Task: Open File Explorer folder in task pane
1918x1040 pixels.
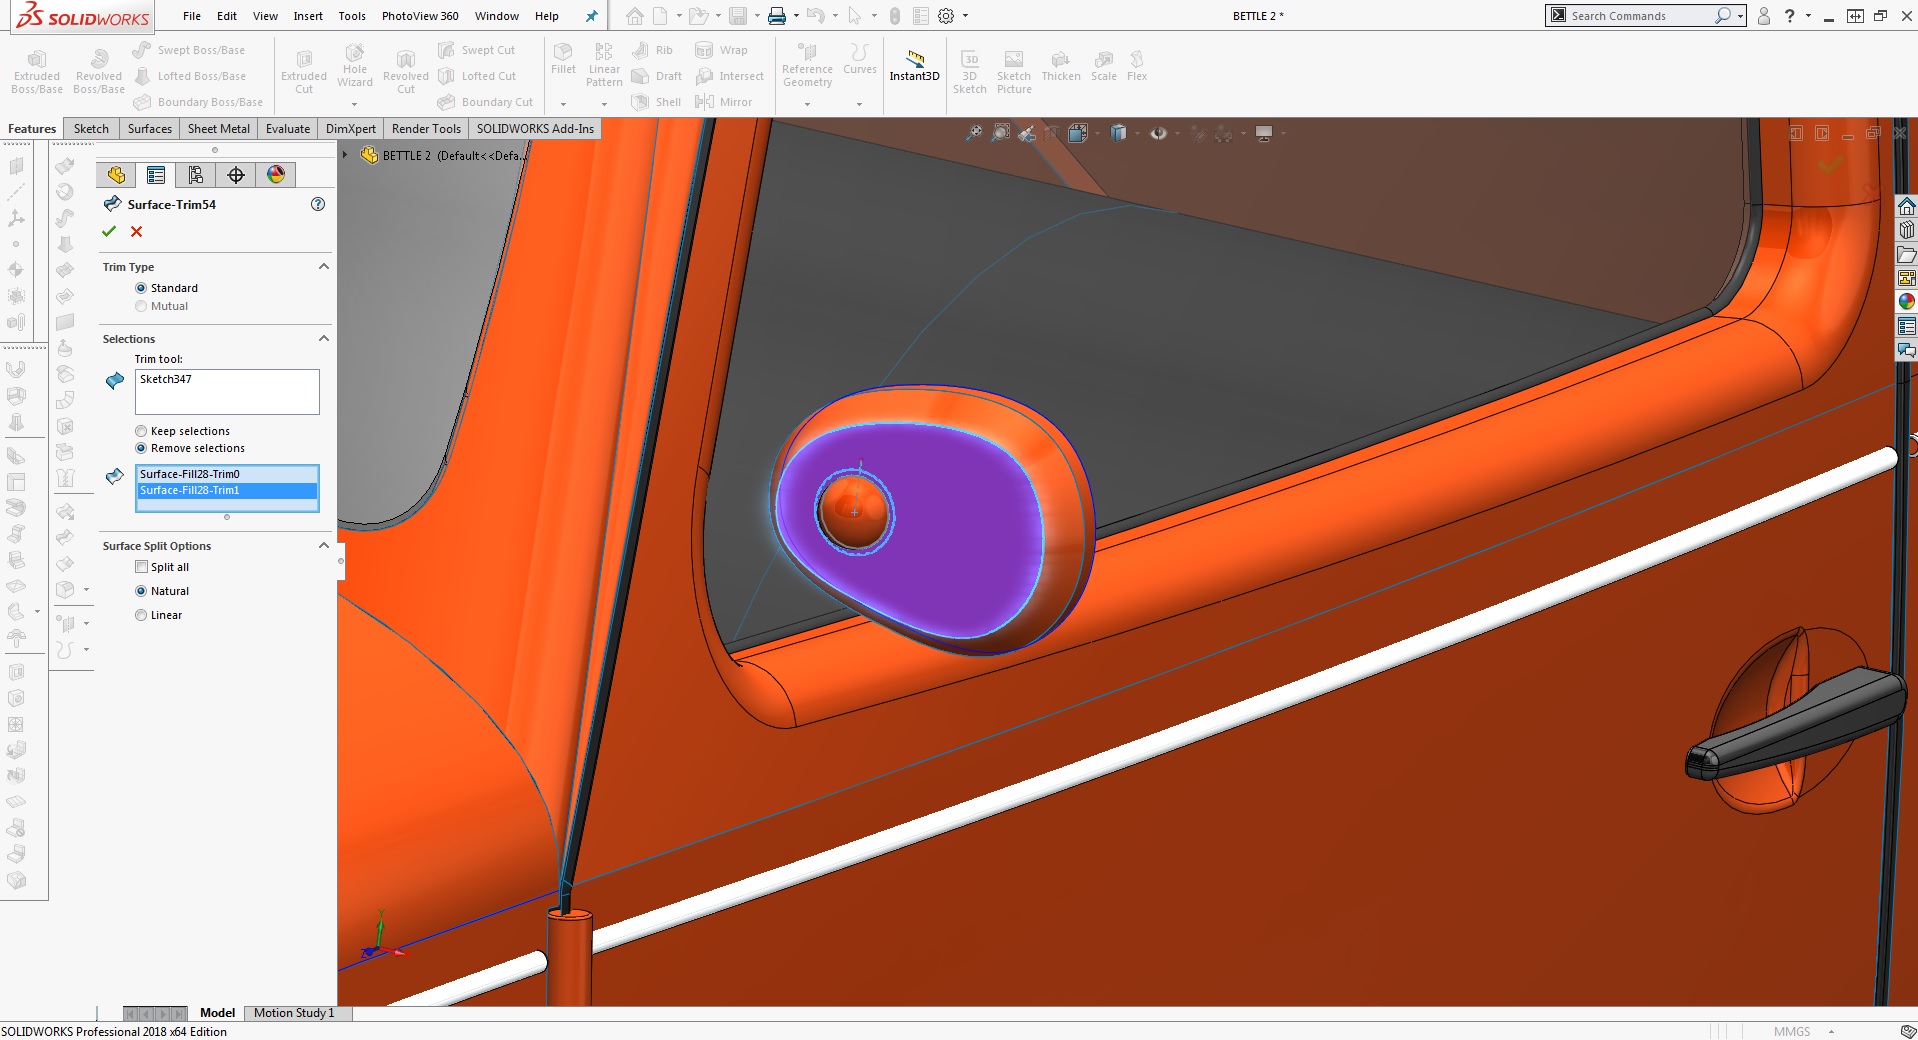Action: click(1907, 254)
